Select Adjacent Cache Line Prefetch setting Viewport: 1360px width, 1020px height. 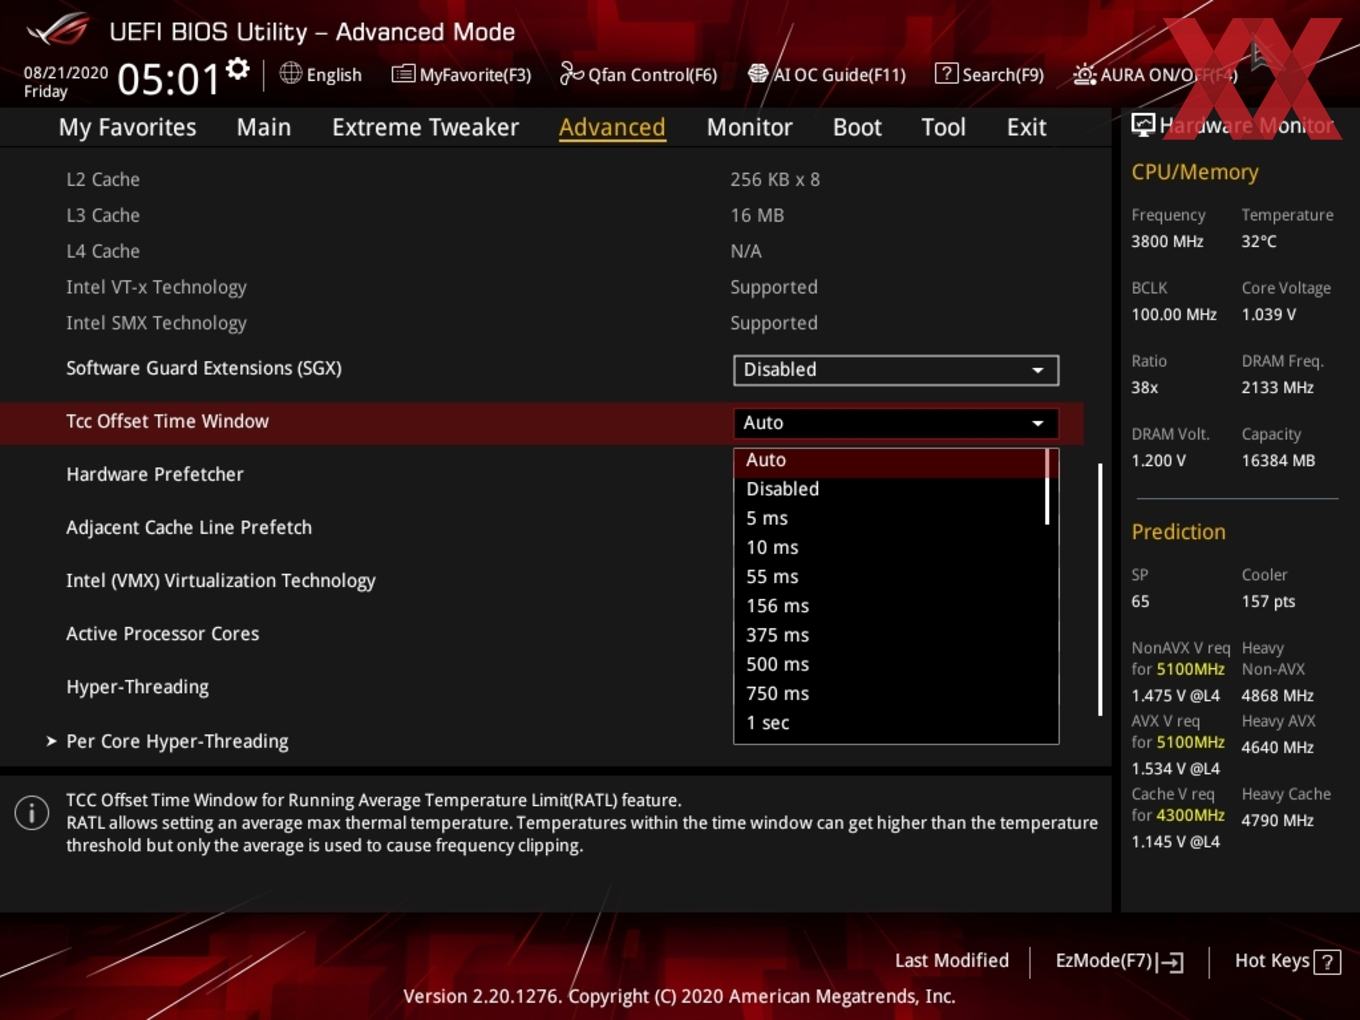(189, 528)
